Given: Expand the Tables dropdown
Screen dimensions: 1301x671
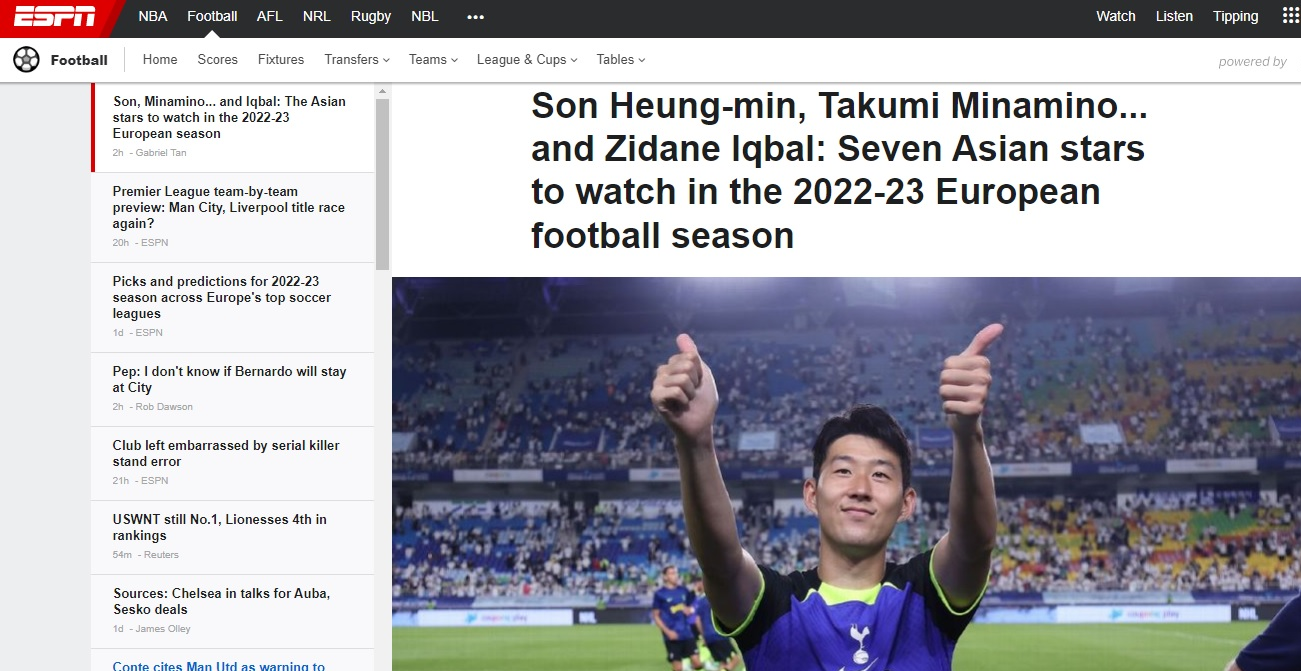Looking at the screenshot, I should pos(621,60).
